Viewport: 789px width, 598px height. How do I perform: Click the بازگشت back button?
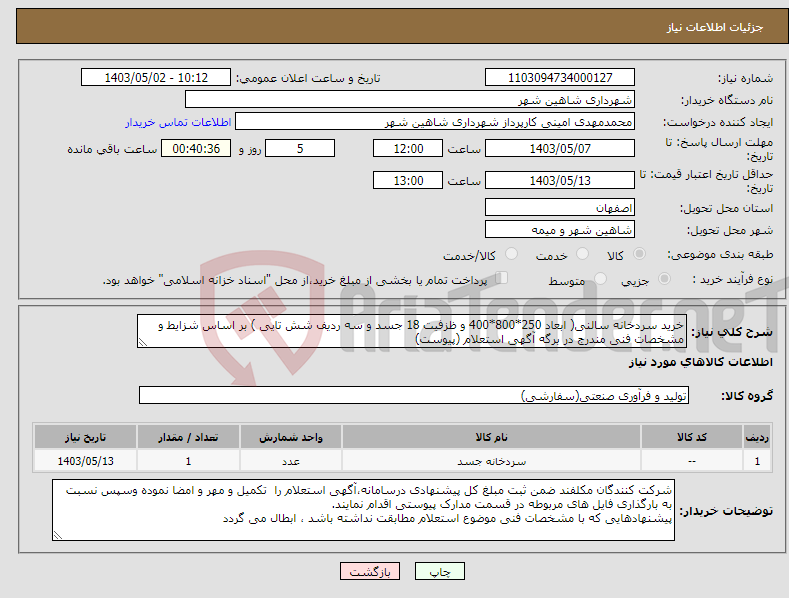(x=370, y=571)
